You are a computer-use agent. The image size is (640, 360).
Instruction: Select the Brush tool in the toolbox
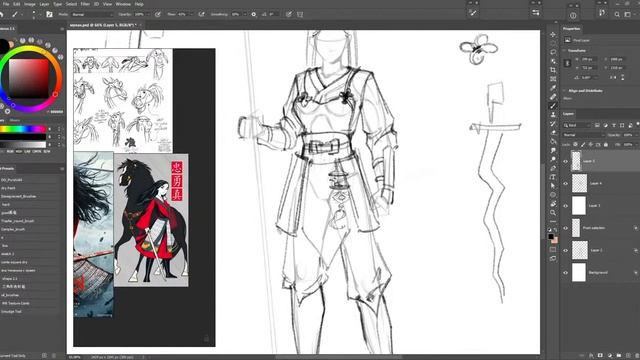[553, 106]
